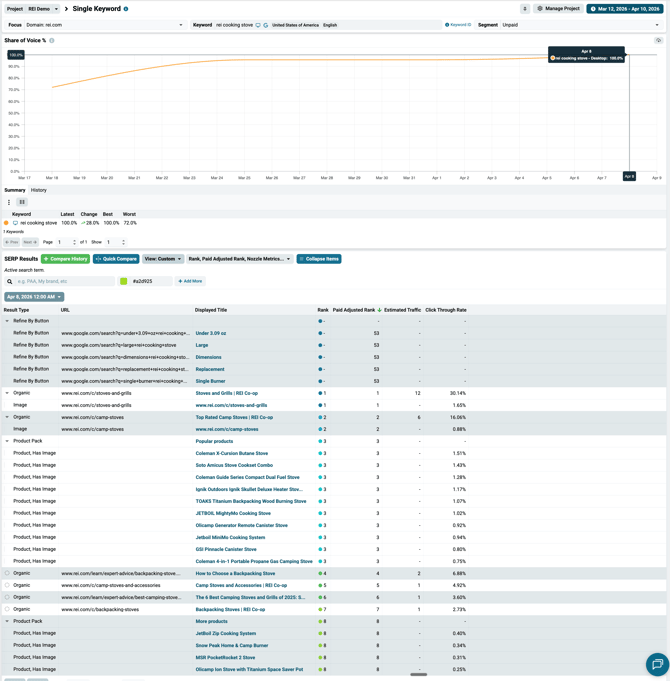Open the chat support widget
This screenshot has width=670, height=681.
[x=656, y=664]
